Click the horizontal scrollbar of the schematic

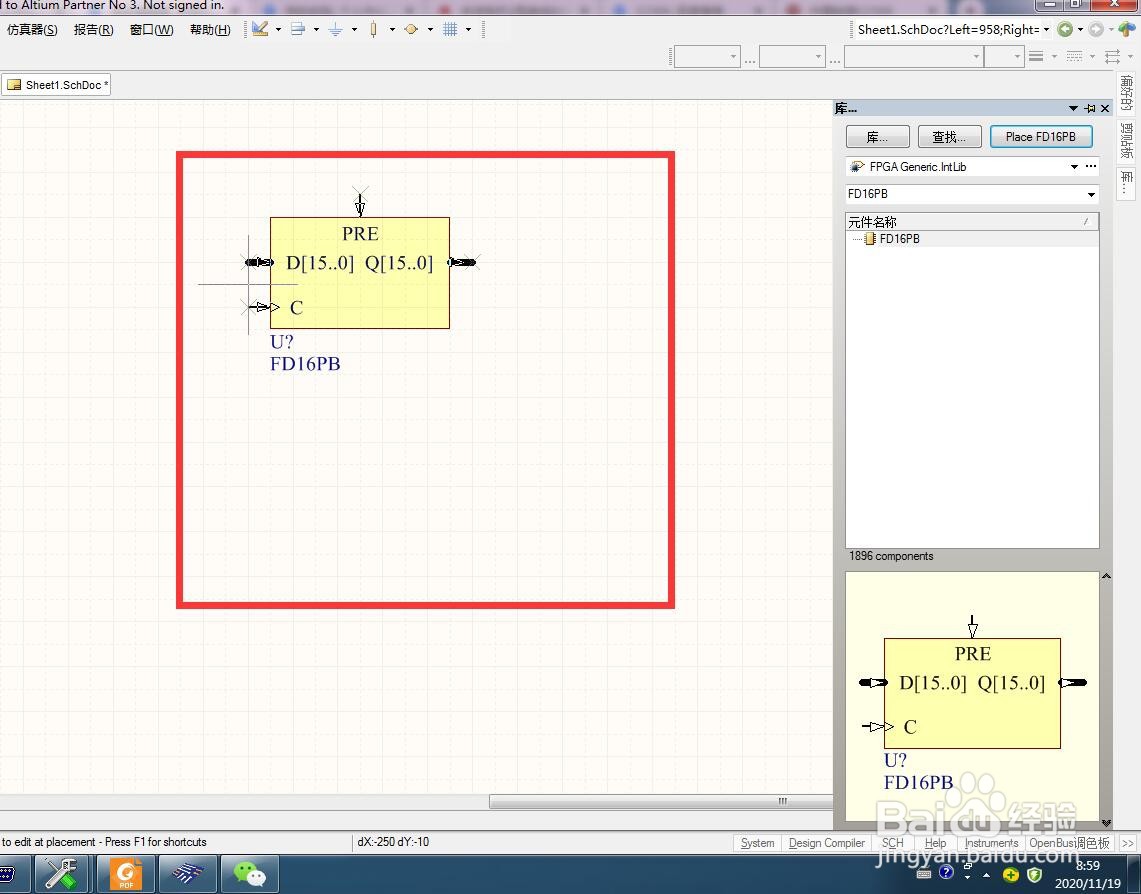pos(661,802)
